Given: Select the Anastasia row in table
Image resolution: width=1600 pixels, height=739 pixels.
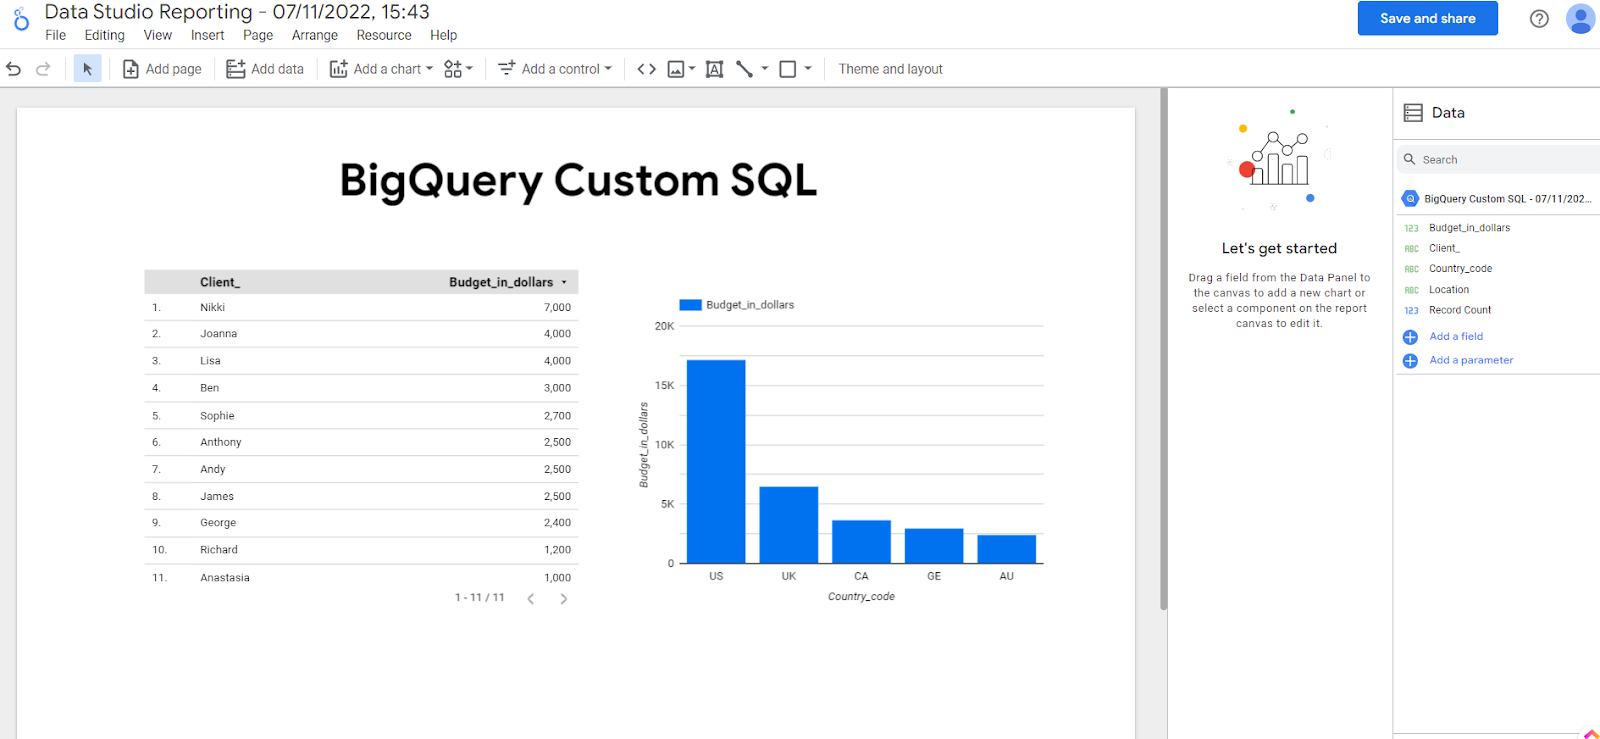Looking at the screenshot, I should pyautogui.click(x=361, y=577).
